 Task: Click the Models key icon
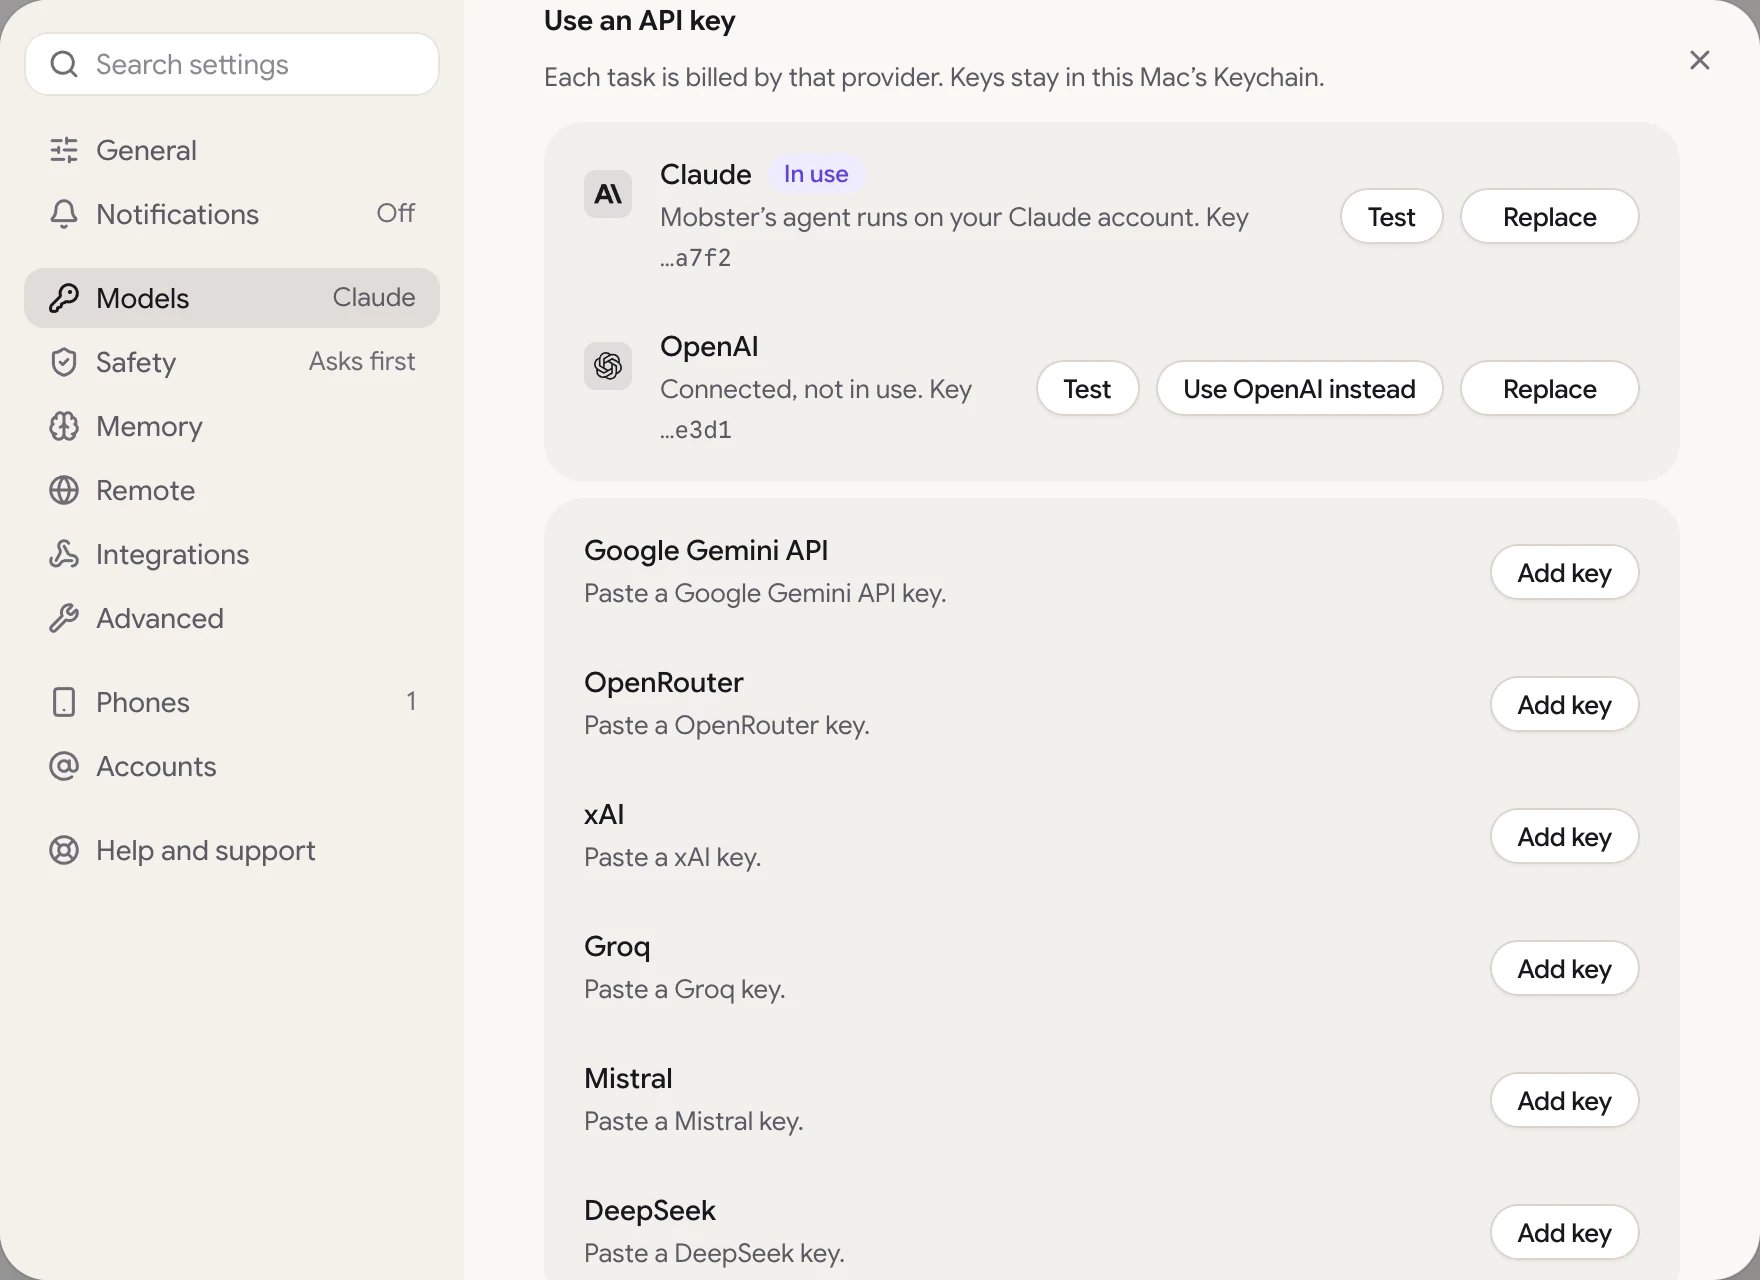pyautogui.click(x=64, y=298)
